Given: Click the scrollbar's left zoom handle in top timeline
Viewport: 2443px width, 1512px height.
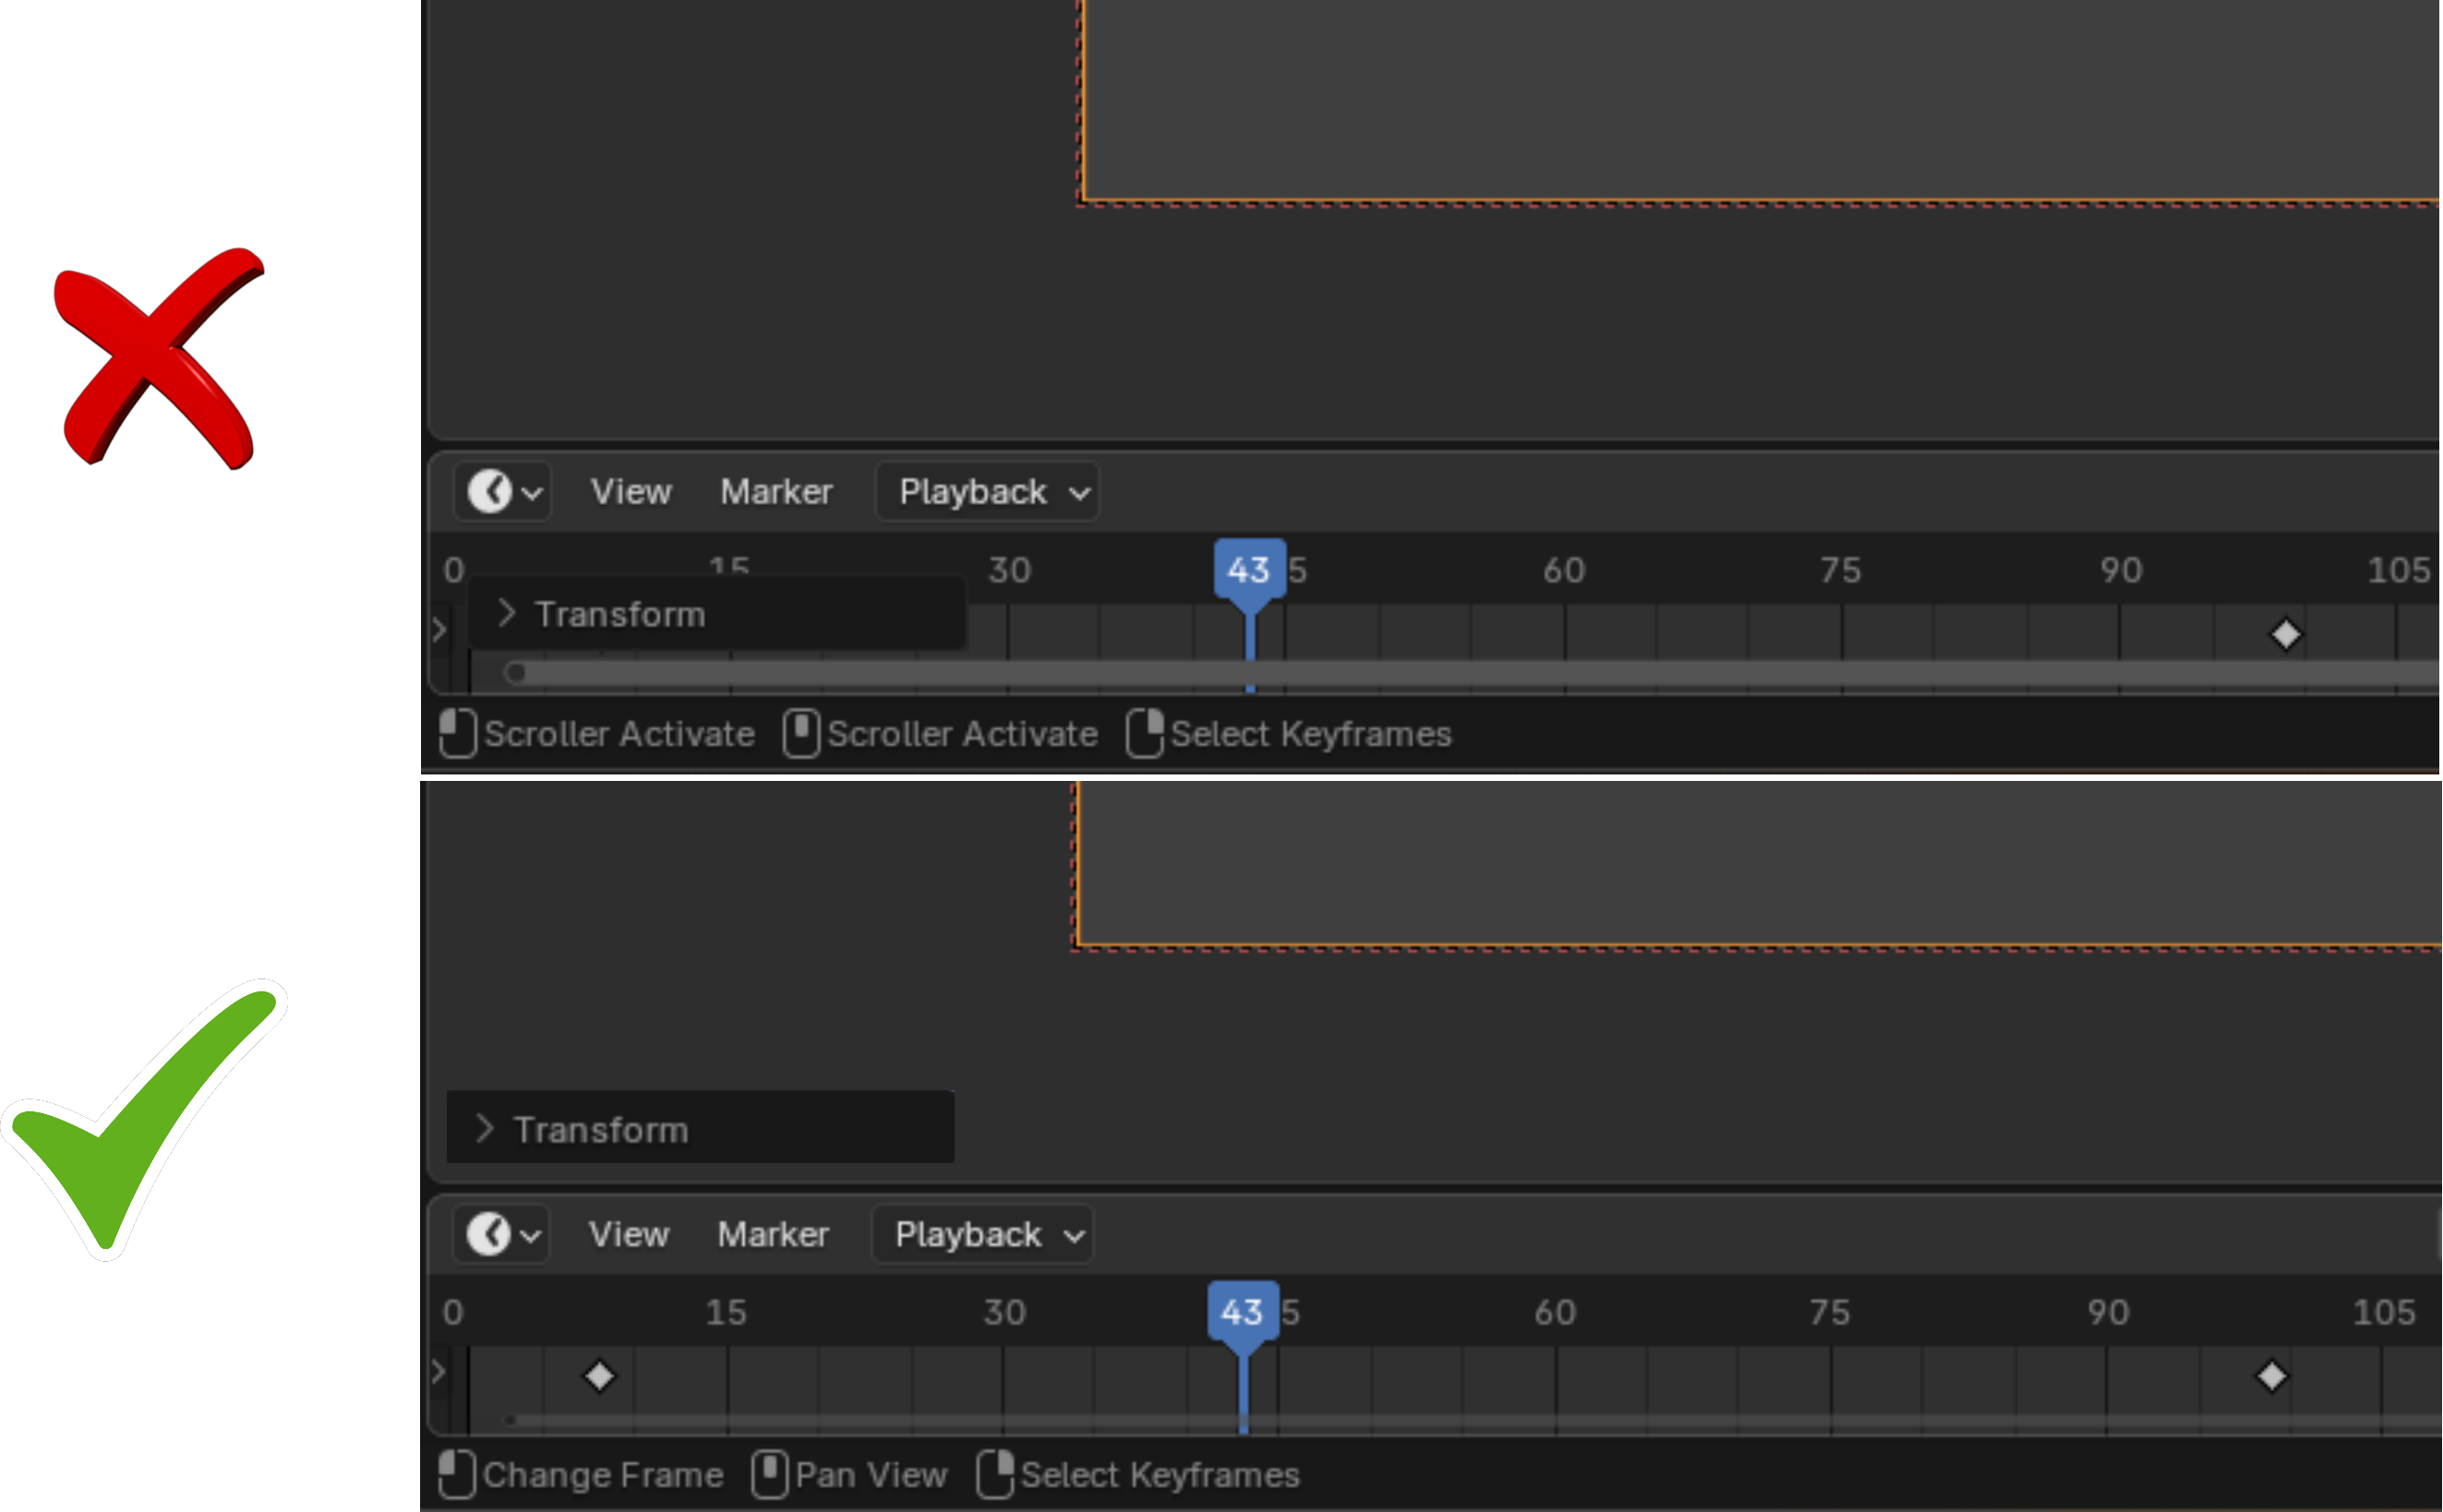Looking at the screenshot, I should pos(515,673).
